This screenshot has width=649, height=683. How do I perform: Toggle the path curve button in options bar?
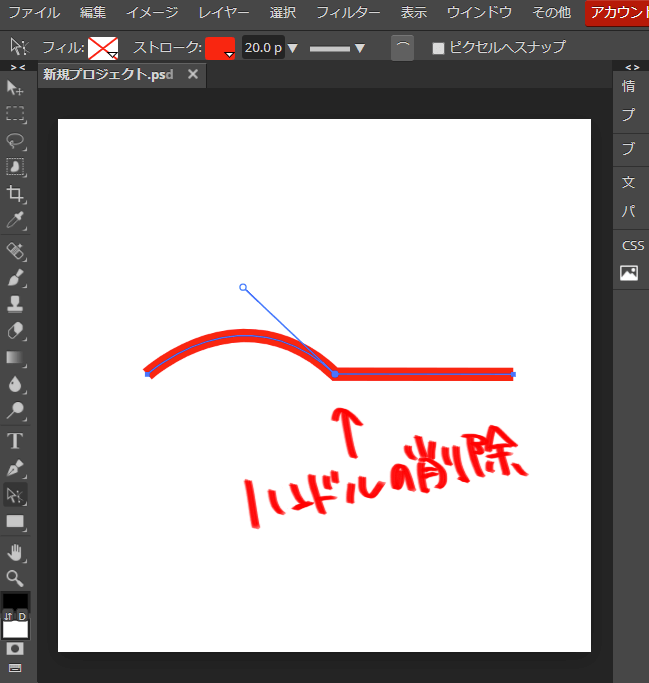(x=402, y=48)
